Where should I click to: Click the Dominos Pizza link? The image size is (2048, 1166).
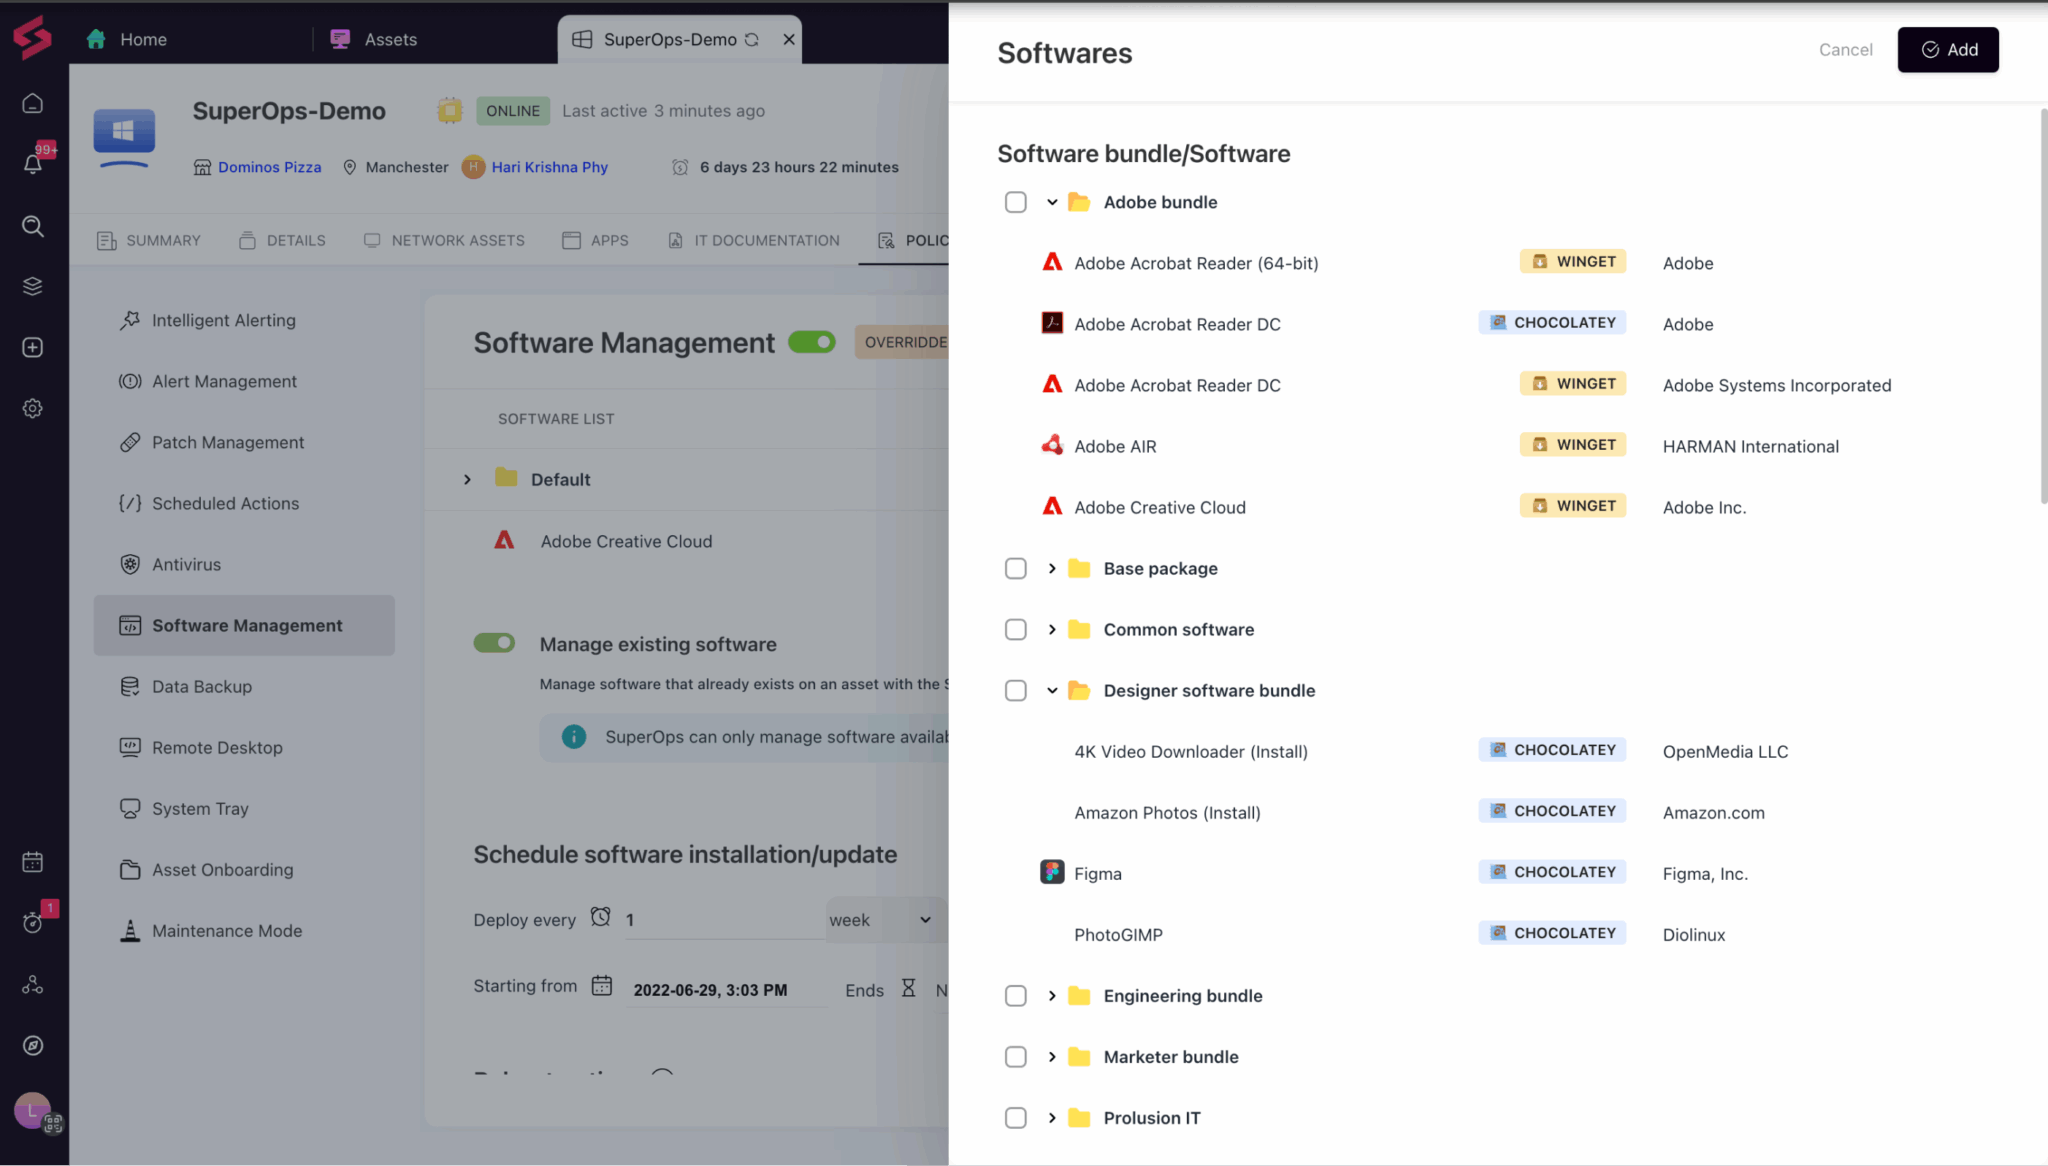(x=269, y=167)
